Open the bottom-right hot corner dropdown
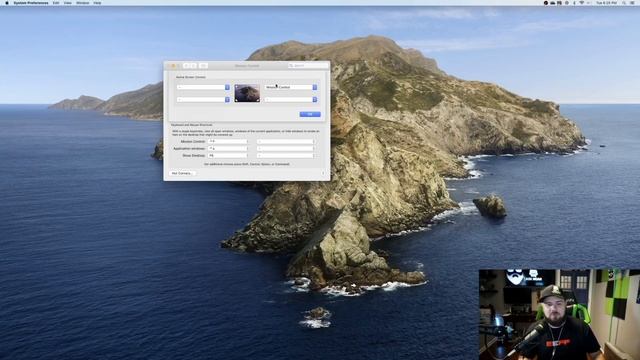 click(291, 100)
